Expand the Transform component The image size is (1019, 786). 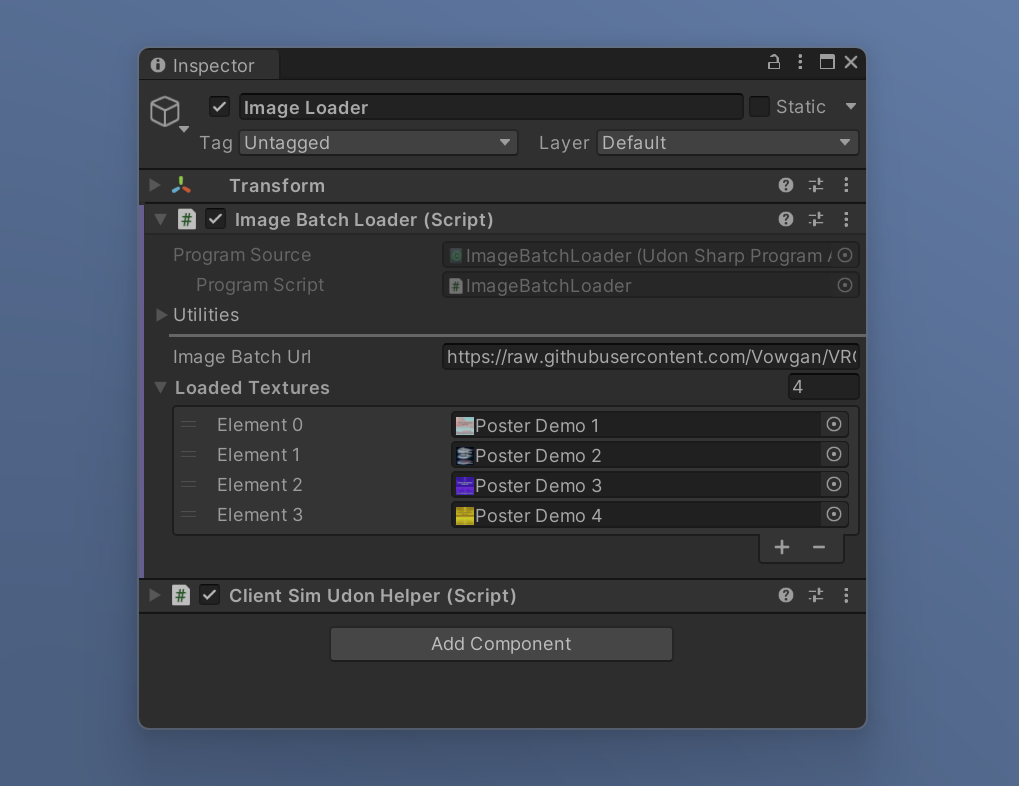[155, 185]
